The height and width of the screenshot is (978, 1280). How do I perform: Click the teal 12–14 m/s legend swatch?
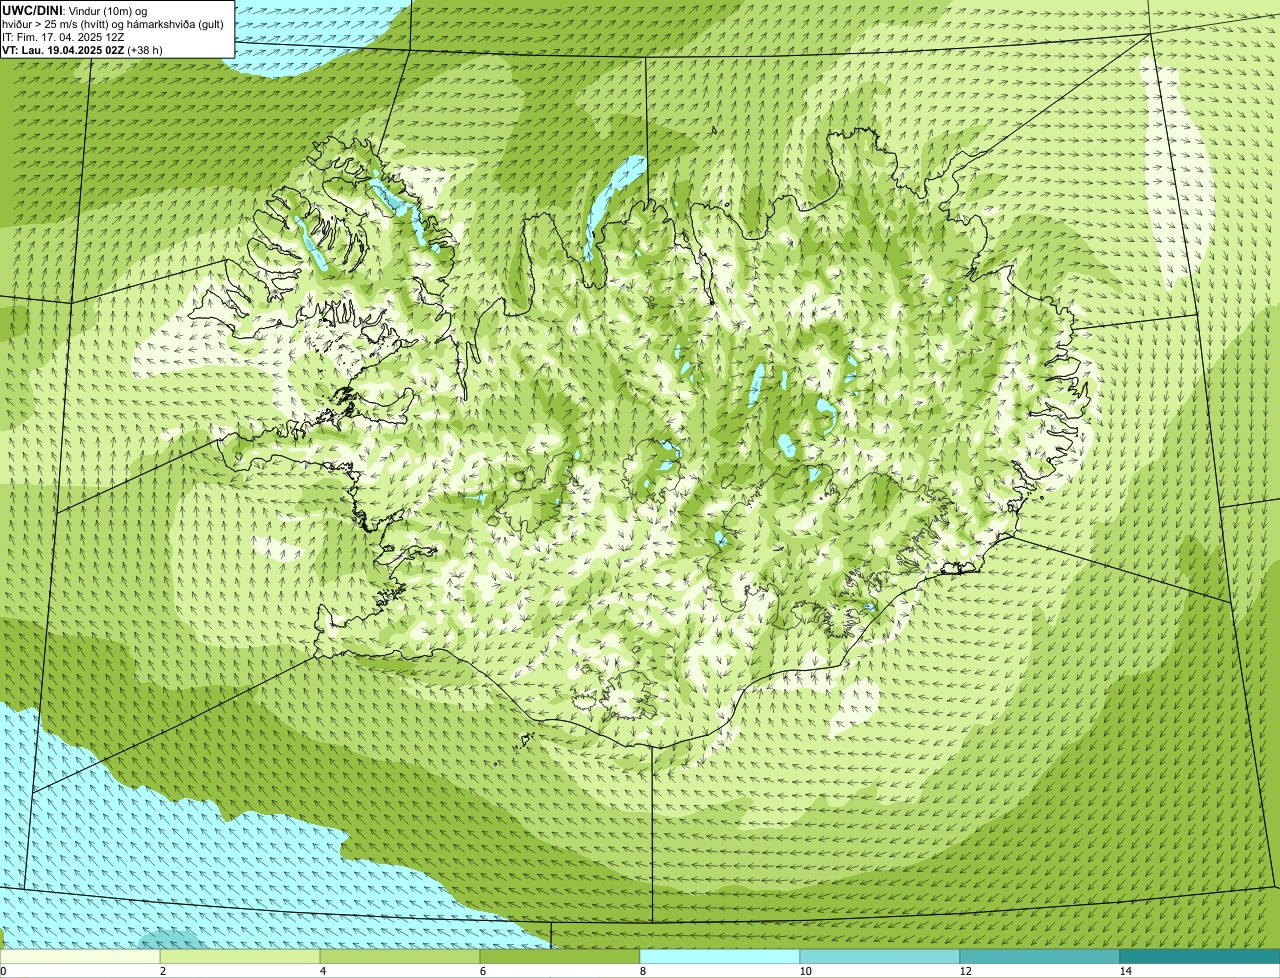pyautogui.click(x=1040, y=956)
